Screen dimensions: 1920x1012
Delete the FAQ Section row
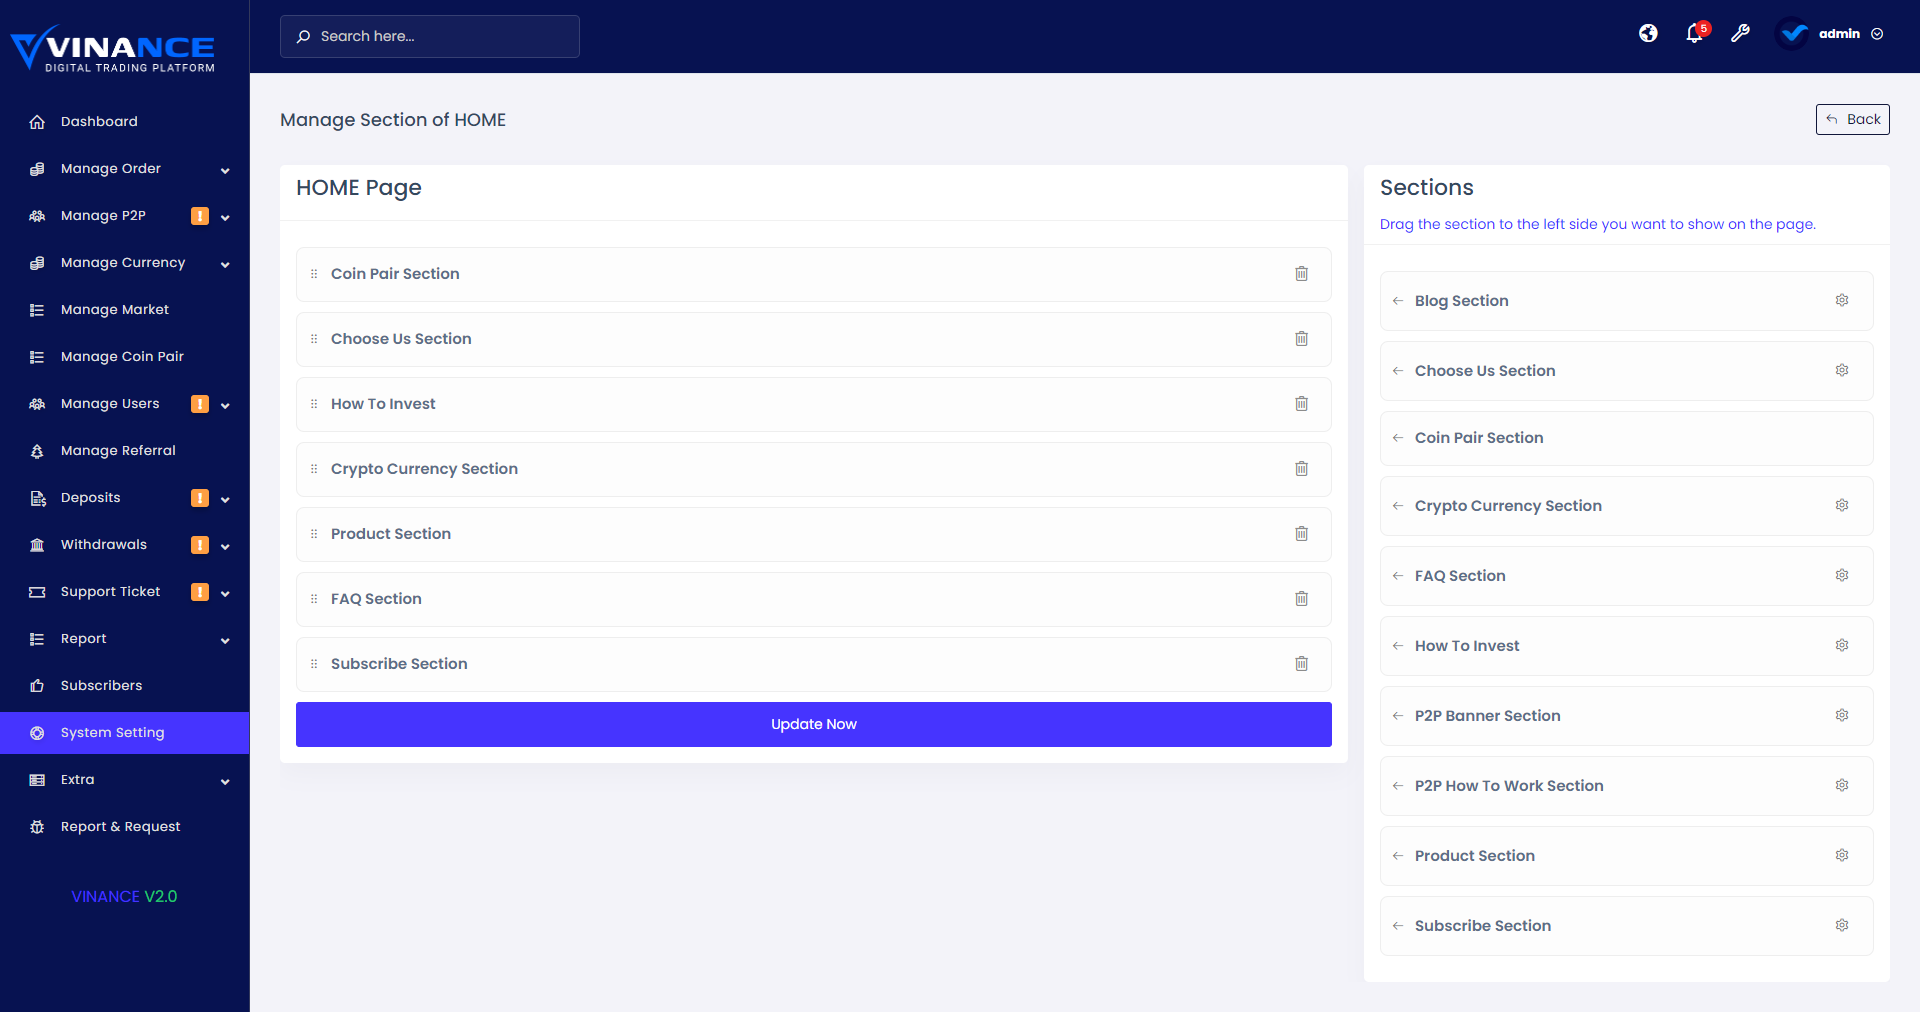point(1301,599)
